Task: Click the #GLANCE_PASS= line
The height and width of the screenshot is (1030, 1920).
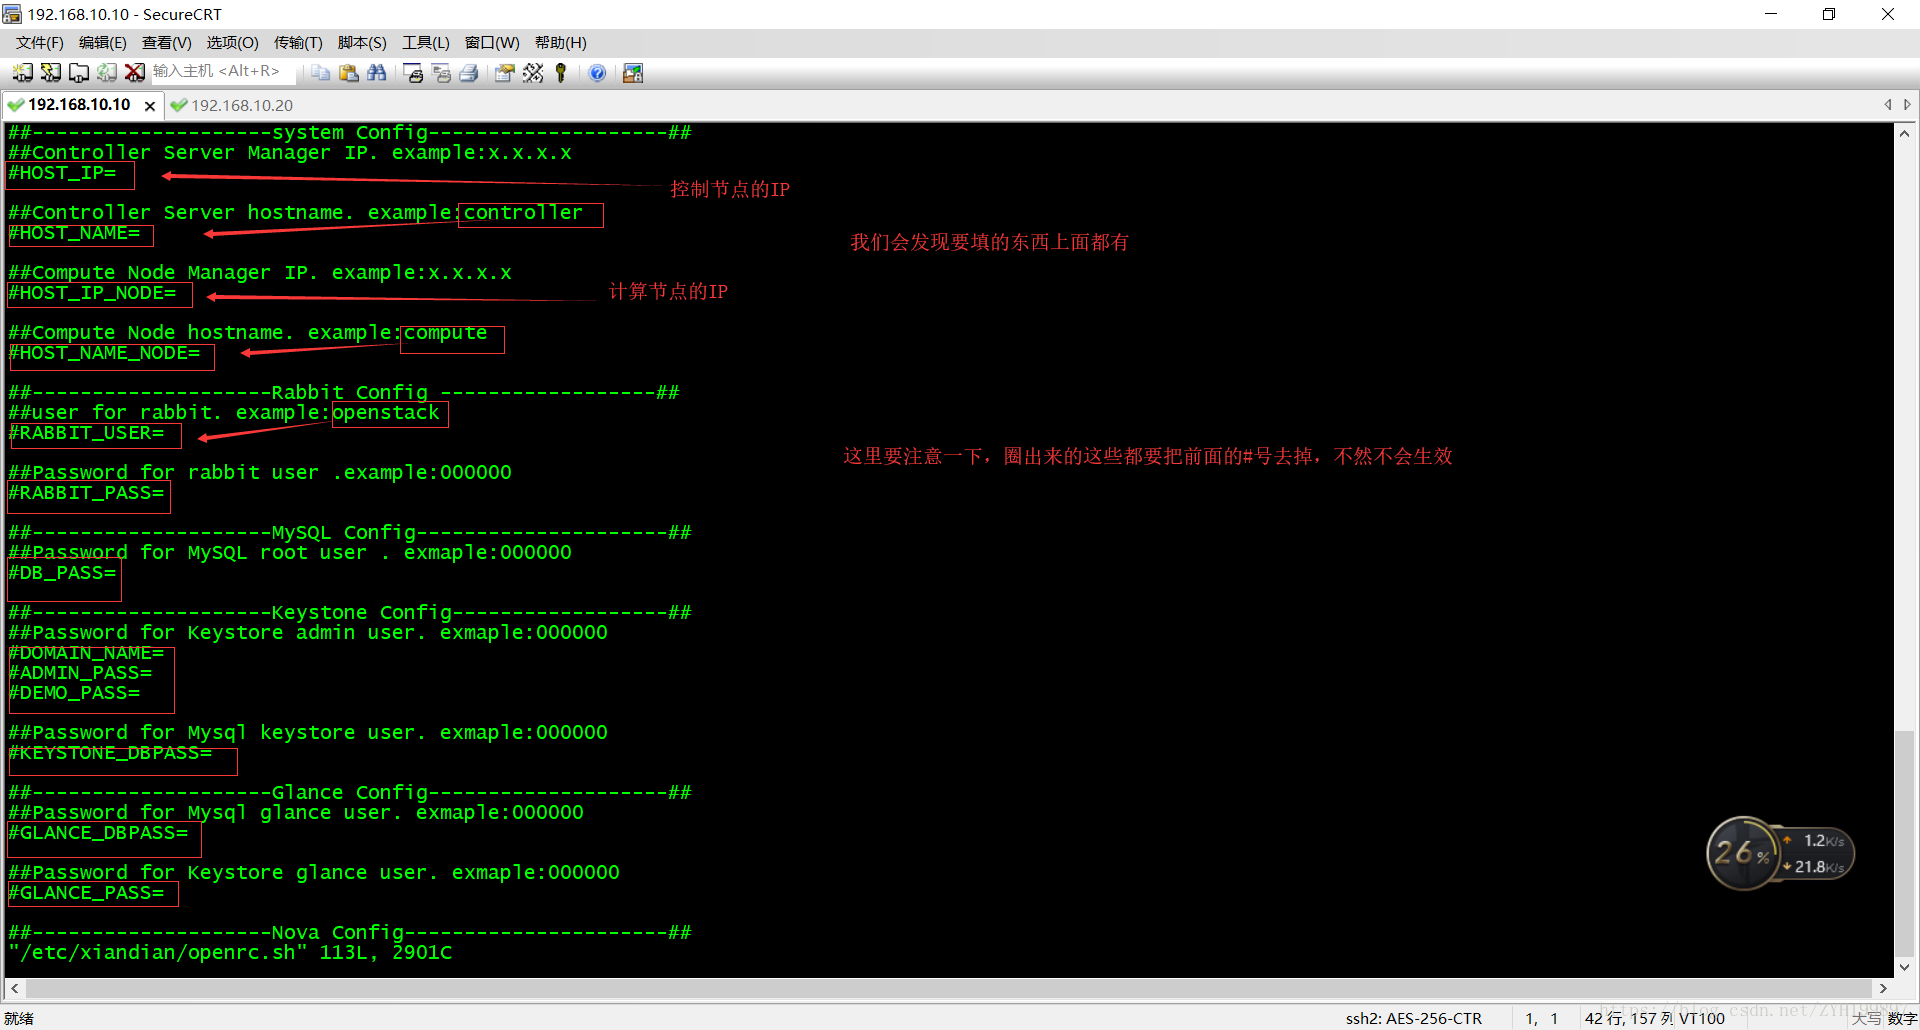Action: [86, 893]
